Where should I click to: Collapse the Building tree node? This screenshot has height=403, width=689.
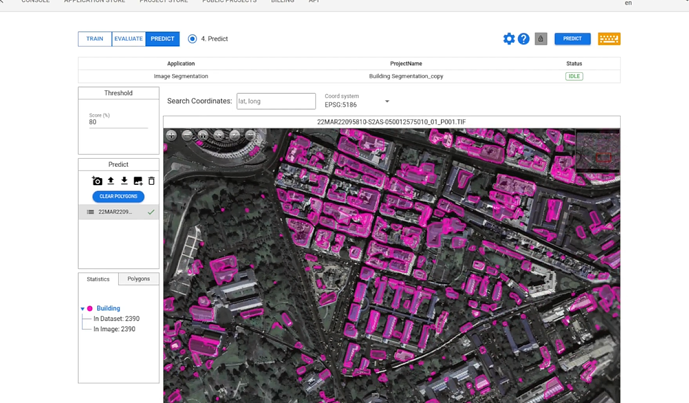point(83,309)
